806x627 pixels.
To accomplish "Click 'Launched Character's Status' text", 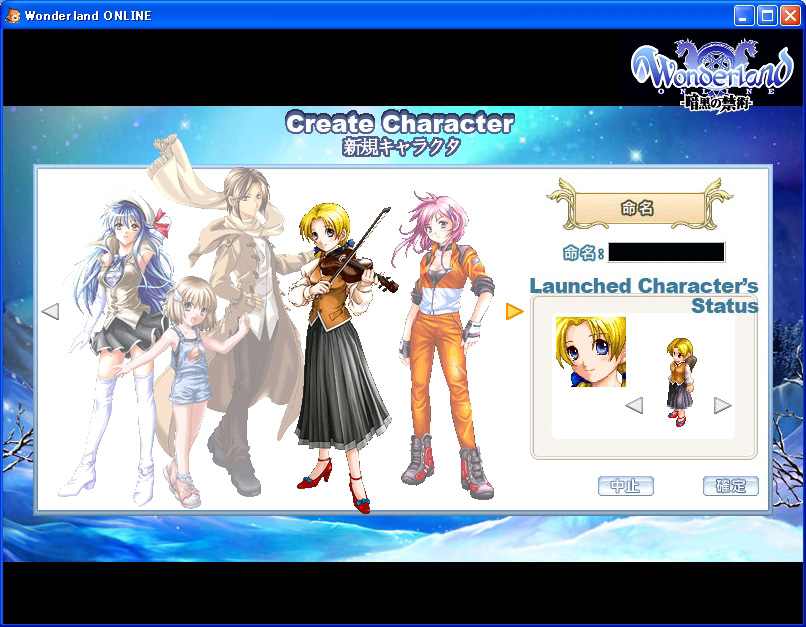I will [644, 296].
